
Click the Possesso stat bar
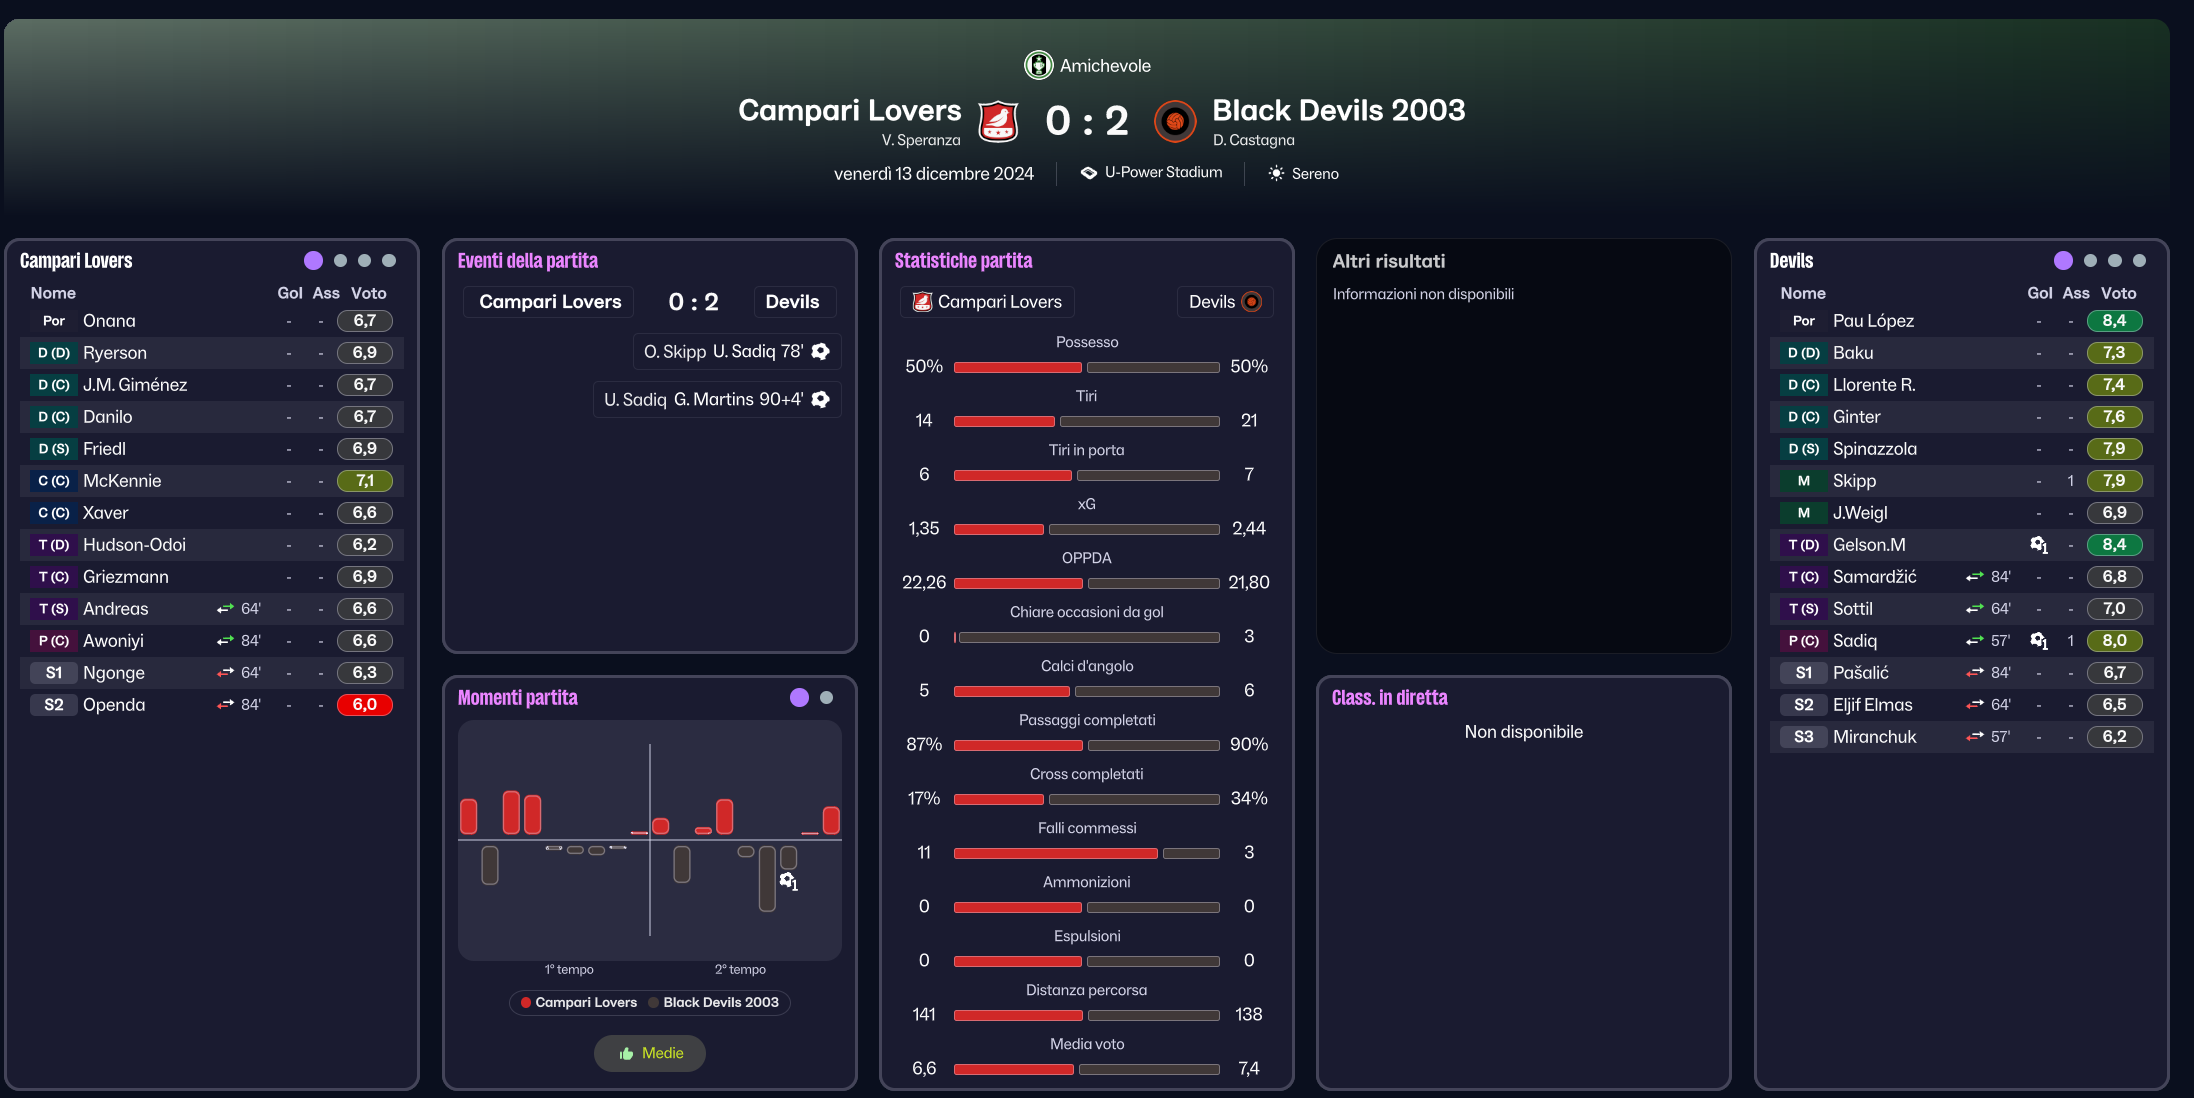click(1087, 367)
